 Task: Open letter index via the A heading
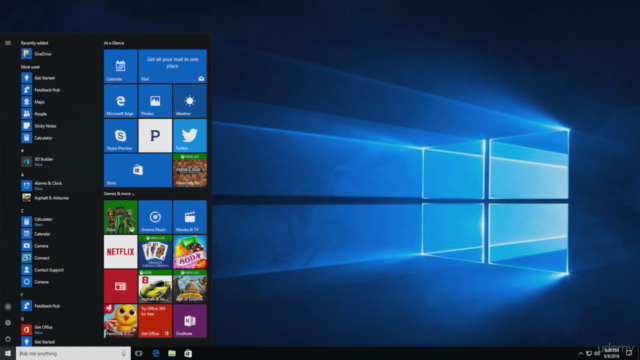coord(22,175)
